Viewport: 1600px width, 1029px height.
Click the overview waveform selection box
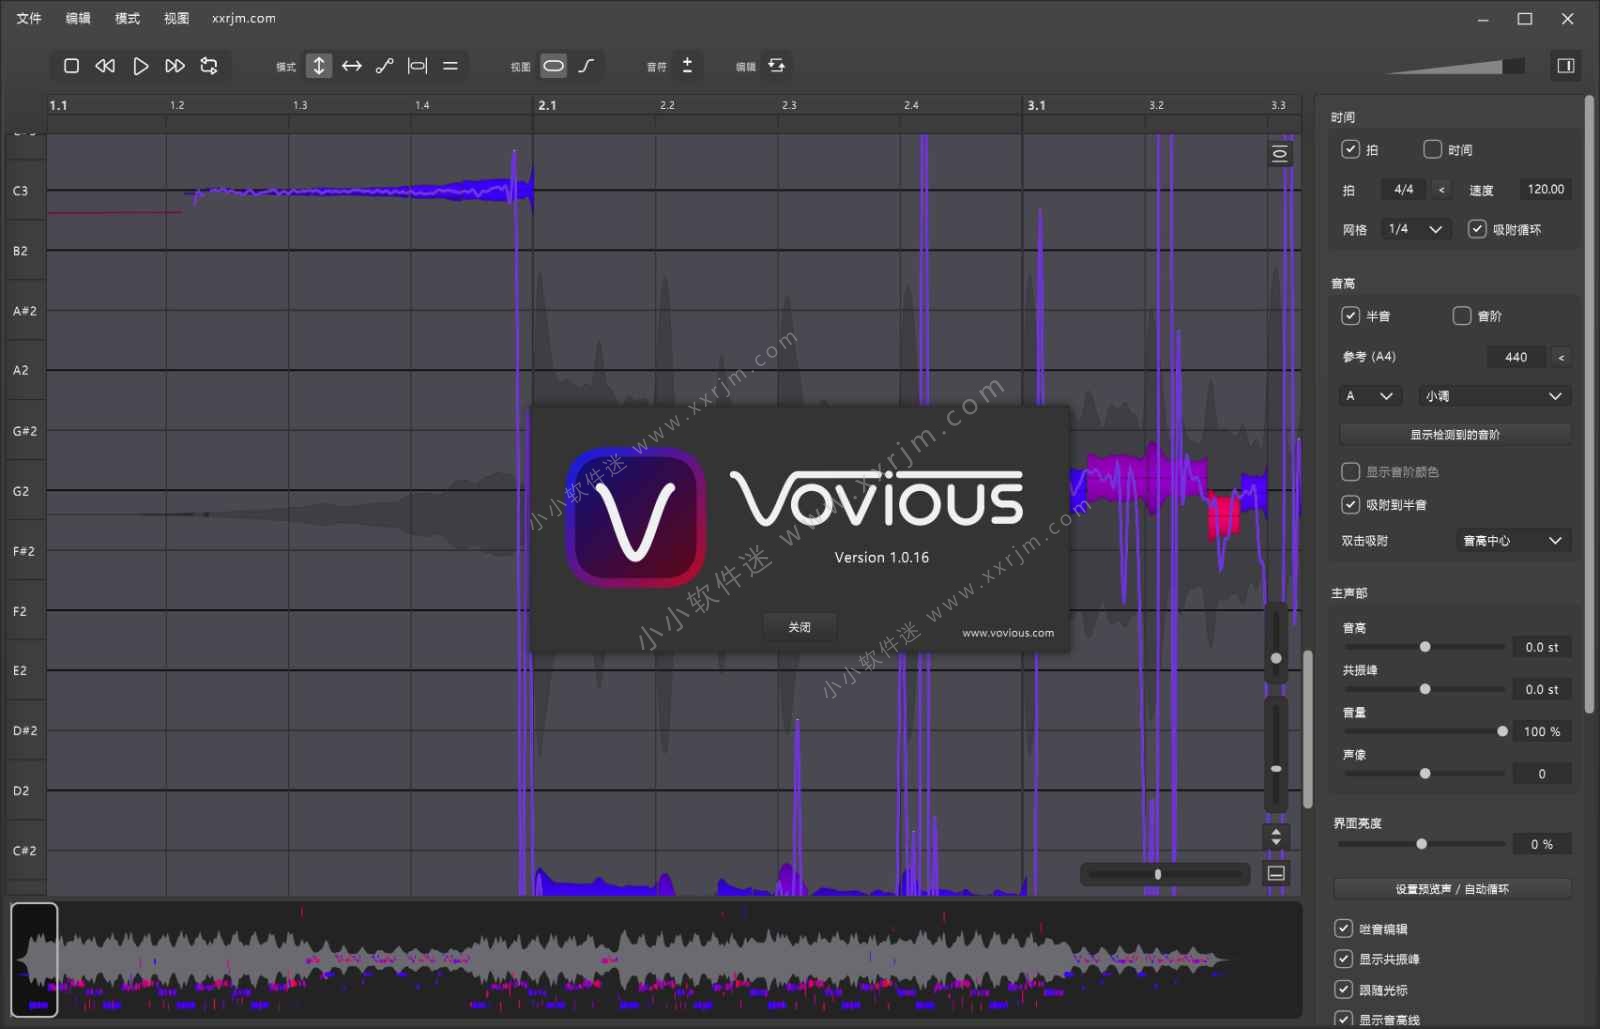[34, 960]
